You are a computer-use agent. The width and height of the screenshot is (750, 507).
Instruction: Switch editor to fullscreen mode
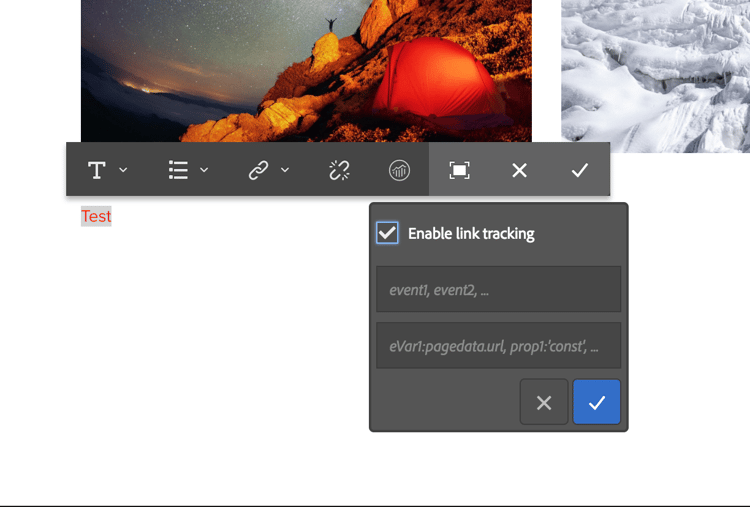(x=459, y=170)
